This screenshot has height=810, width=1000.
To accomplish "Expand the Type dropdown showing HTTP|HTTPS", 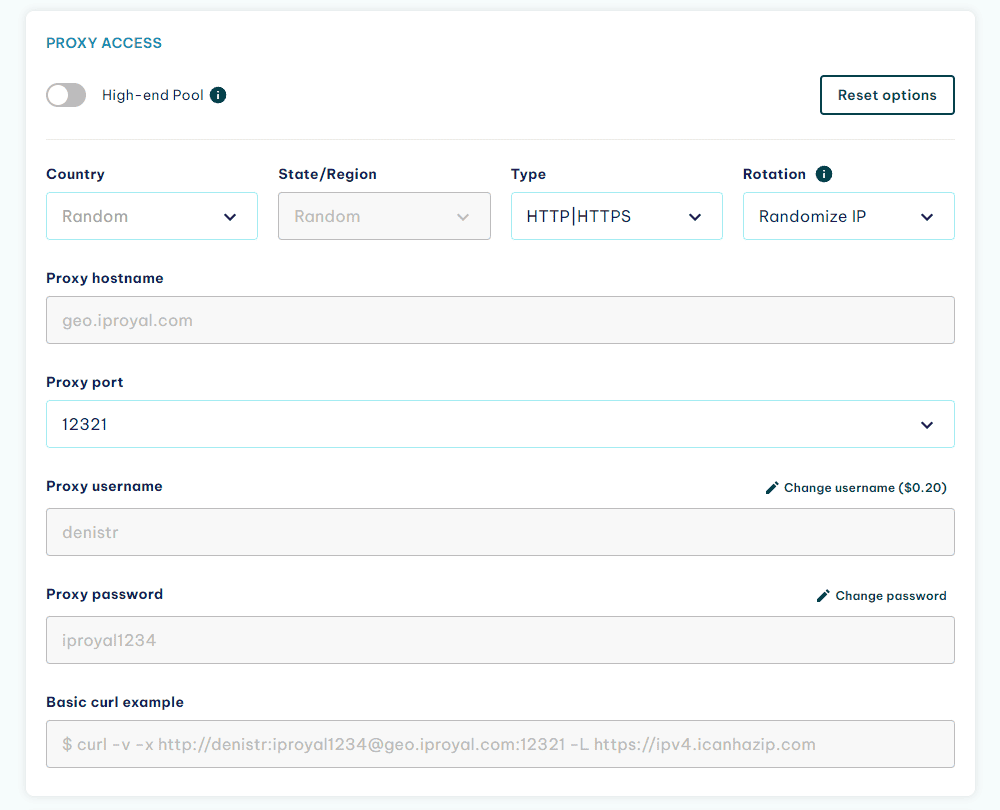I will click(x=616, y=216).
